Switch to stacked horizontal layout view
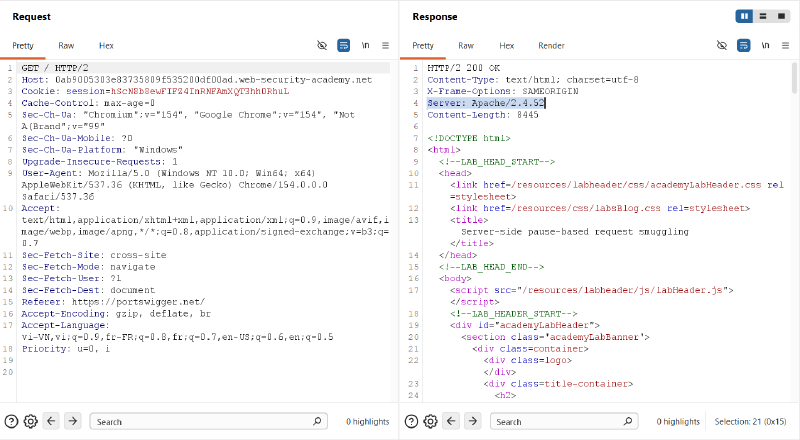The image size is (800, 440). point(763,16)
